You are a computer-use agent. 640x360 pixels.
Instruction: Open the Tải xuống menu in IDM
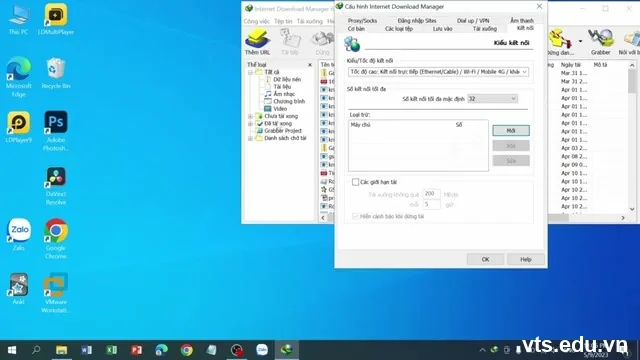point(309,21)
